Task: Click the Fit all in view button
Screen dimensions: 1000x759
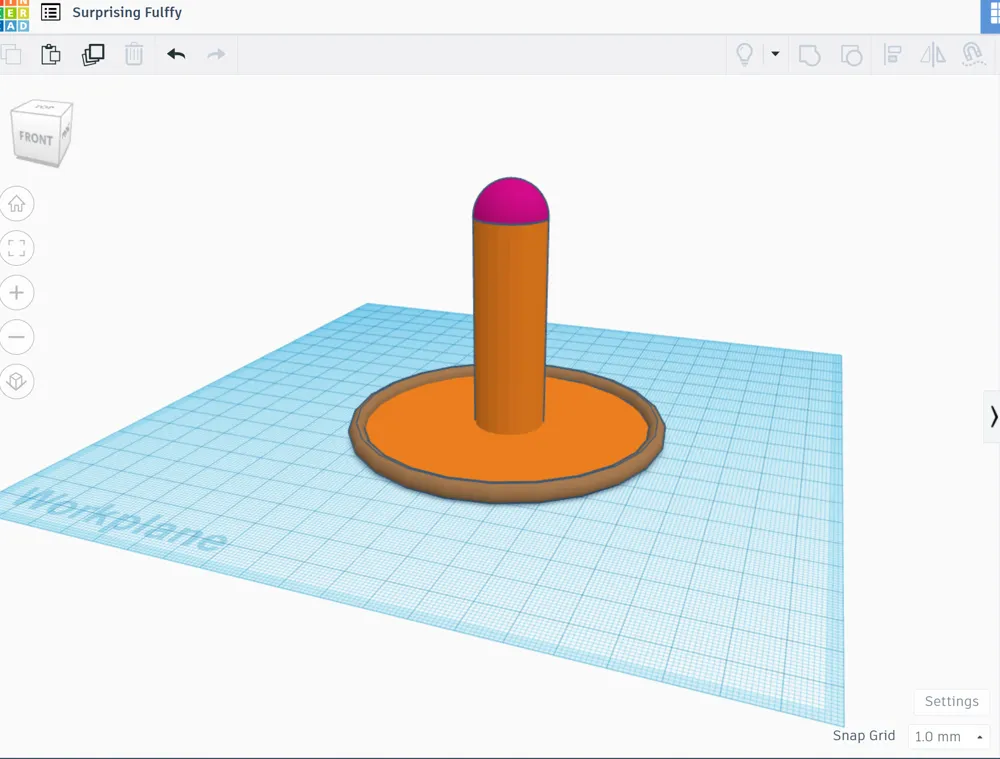Action: [17, 248]
